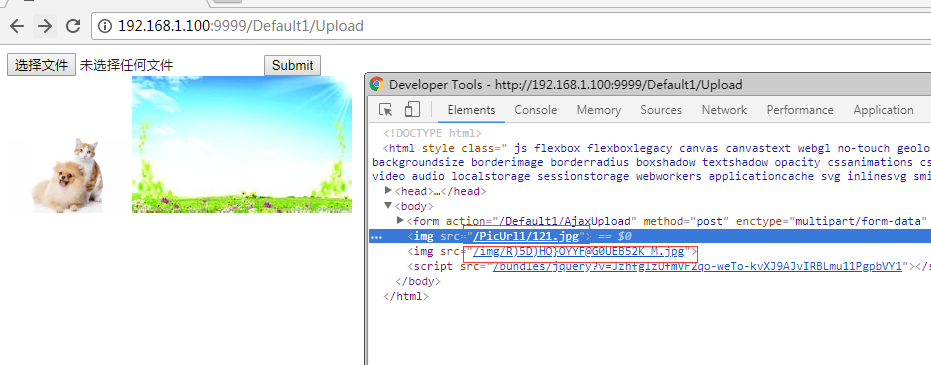Follow the /bundles/jquery script src link
This screenshot has height=365, width=931.
click(x=697, y=266)
